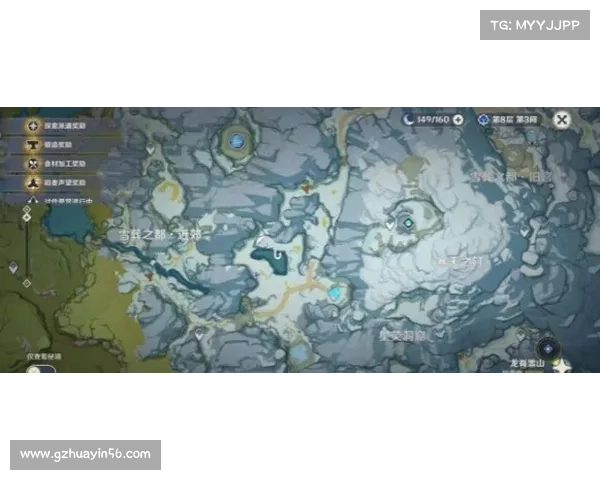600x480 pixels.
Task: Select the teleport waypoint below the 旧宫 label
Action: [x=524, y=231]
